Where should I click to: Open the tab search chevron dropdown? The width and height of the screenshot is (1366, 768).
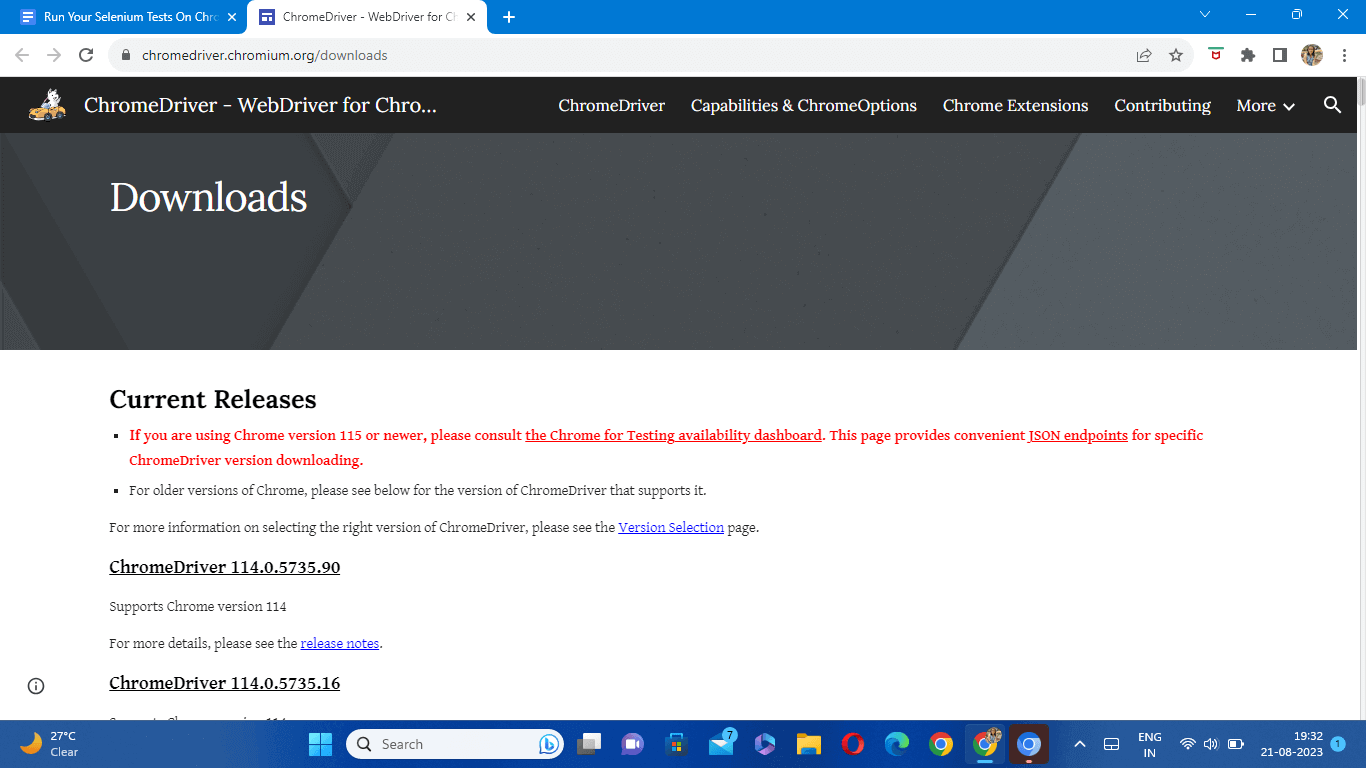(x=1205, y=15)
